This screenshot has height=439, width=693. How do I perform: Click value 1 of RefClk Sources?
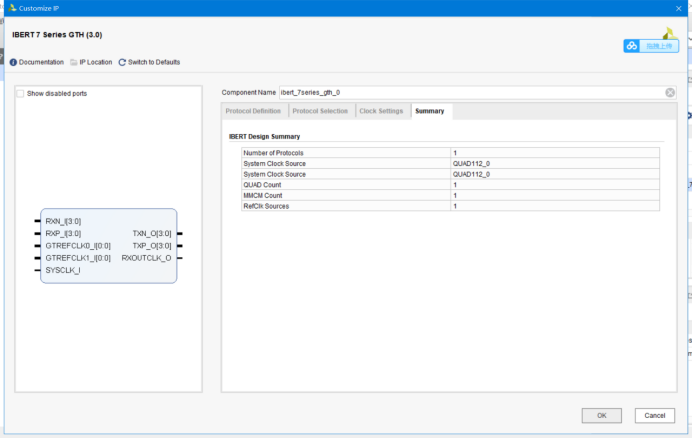click(x=455, y=206)
